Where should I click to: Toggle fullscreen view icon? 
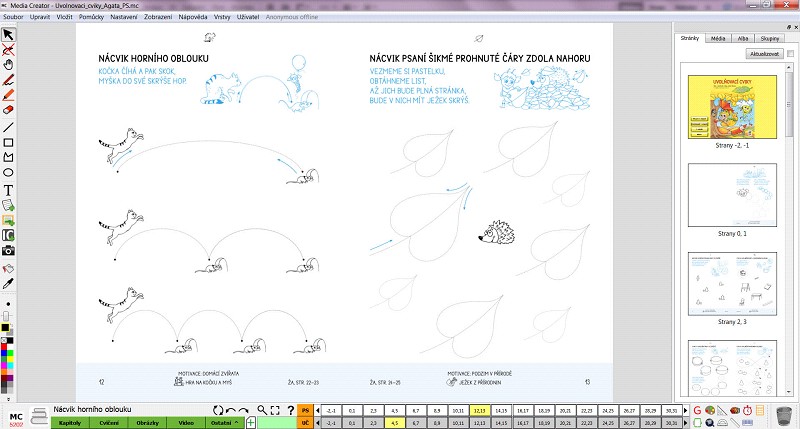pyautogui.click(x=276, y=410)
